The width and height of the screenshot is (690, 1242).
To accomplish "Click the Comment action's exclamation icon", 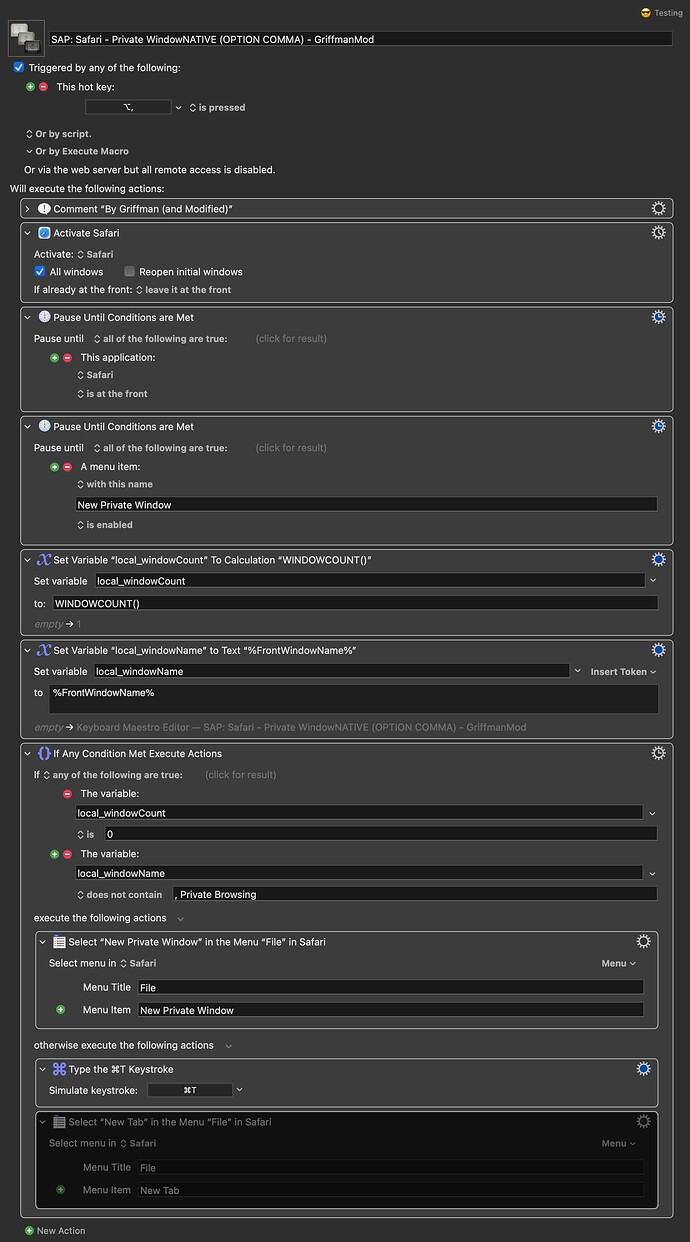I will click(44, 209).
